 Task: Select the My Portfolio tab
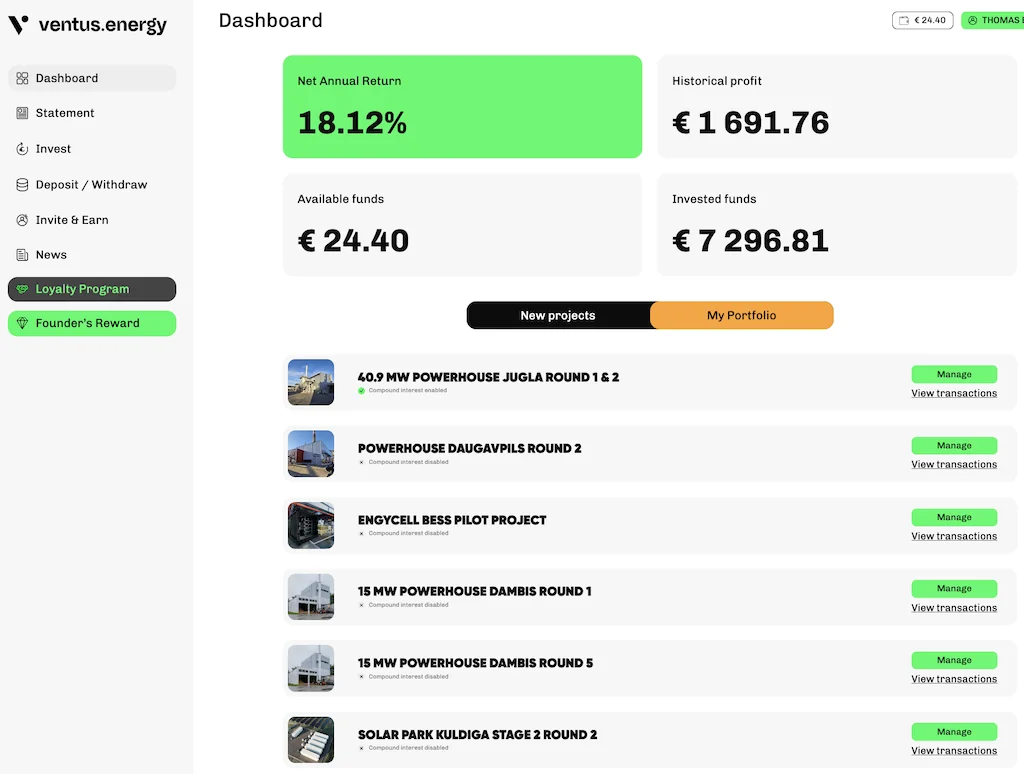741,315
